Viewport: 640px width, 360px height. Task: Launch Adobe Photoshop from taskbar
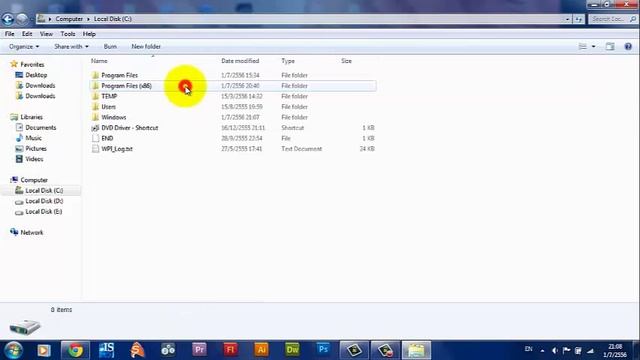coord(323,350)
